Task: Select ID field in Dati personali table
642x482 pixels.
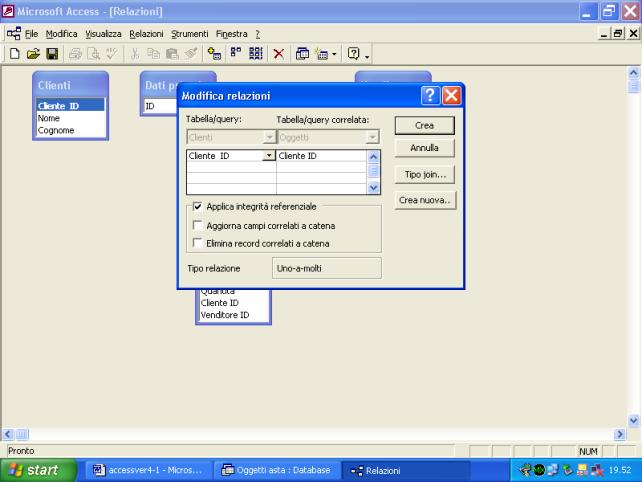Action: pos(160,106)
